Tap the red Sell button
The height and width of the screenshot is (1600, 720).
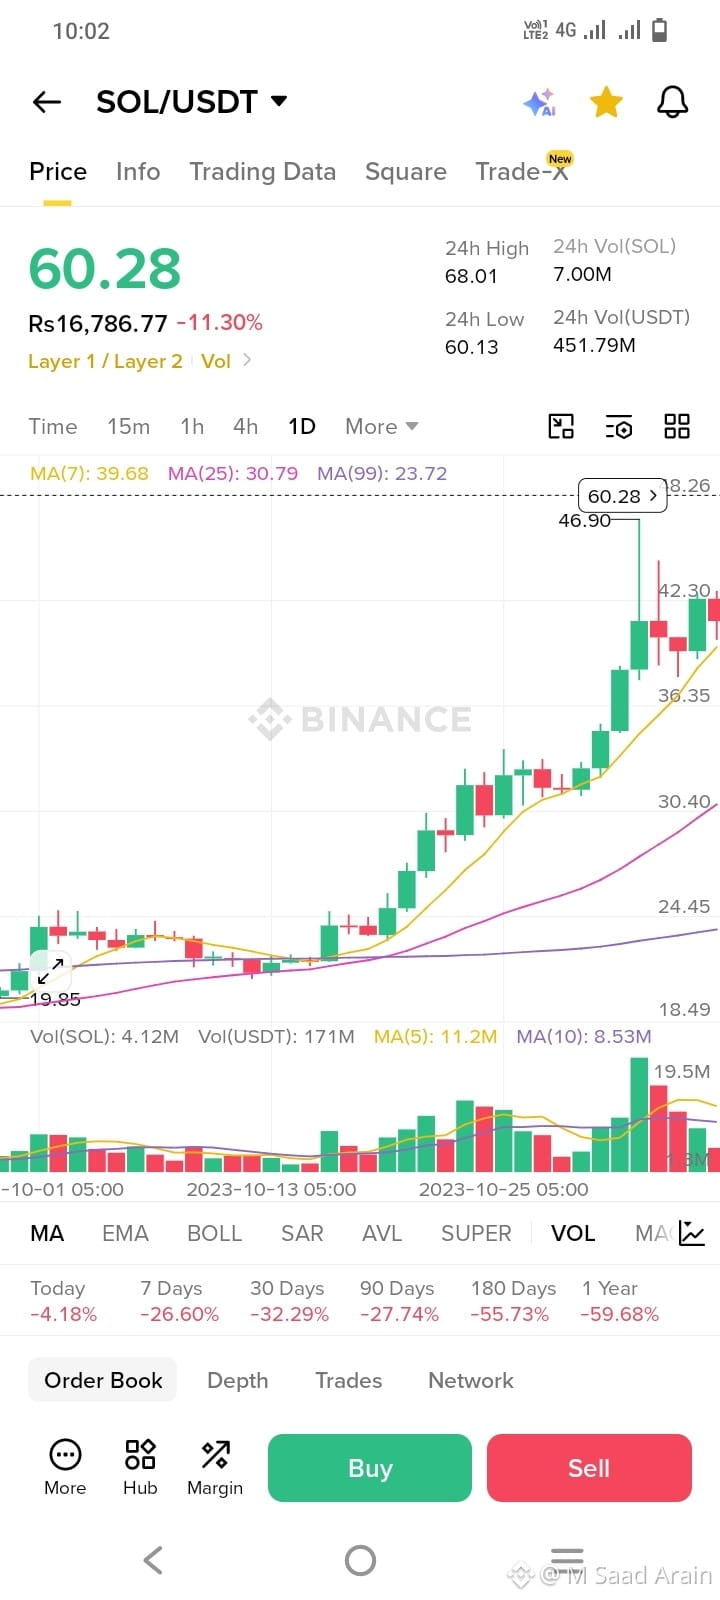point(589,1468)
